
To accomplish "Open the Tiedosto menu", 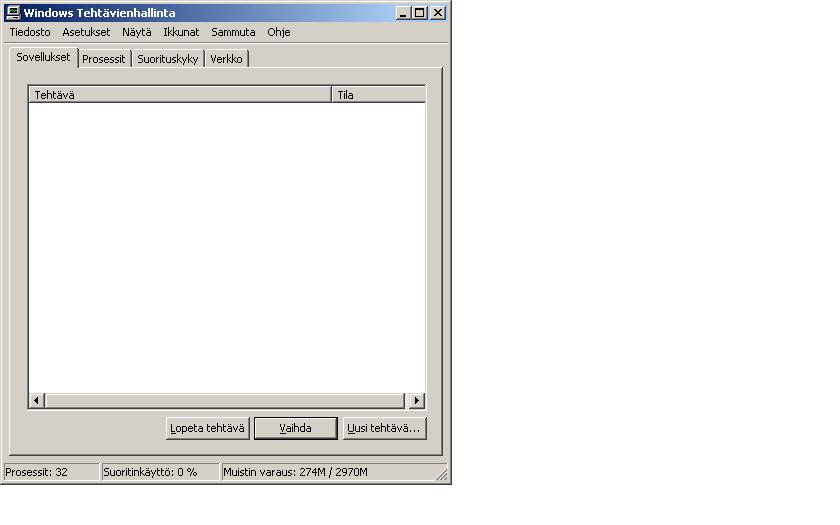I will (30, 32).
